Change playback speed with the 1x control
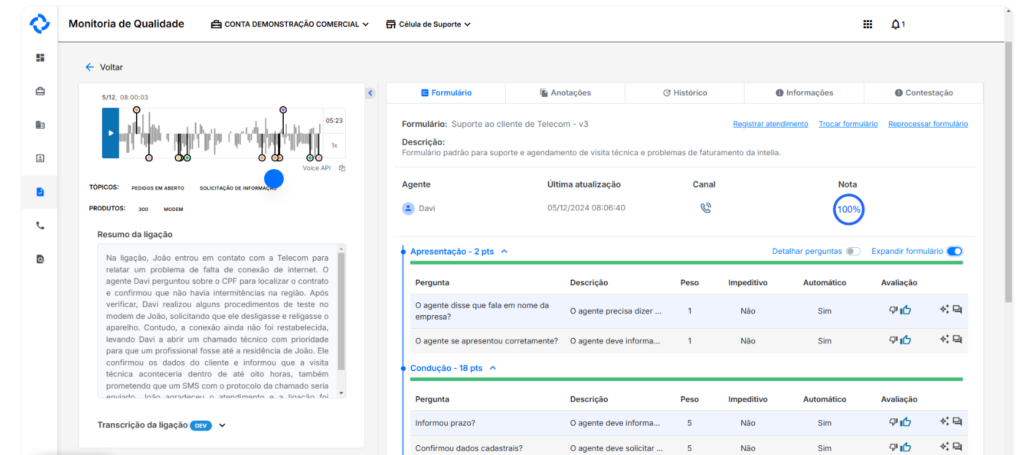The height and width of the screenshot is (455, 1024). [x=334, y=145]
